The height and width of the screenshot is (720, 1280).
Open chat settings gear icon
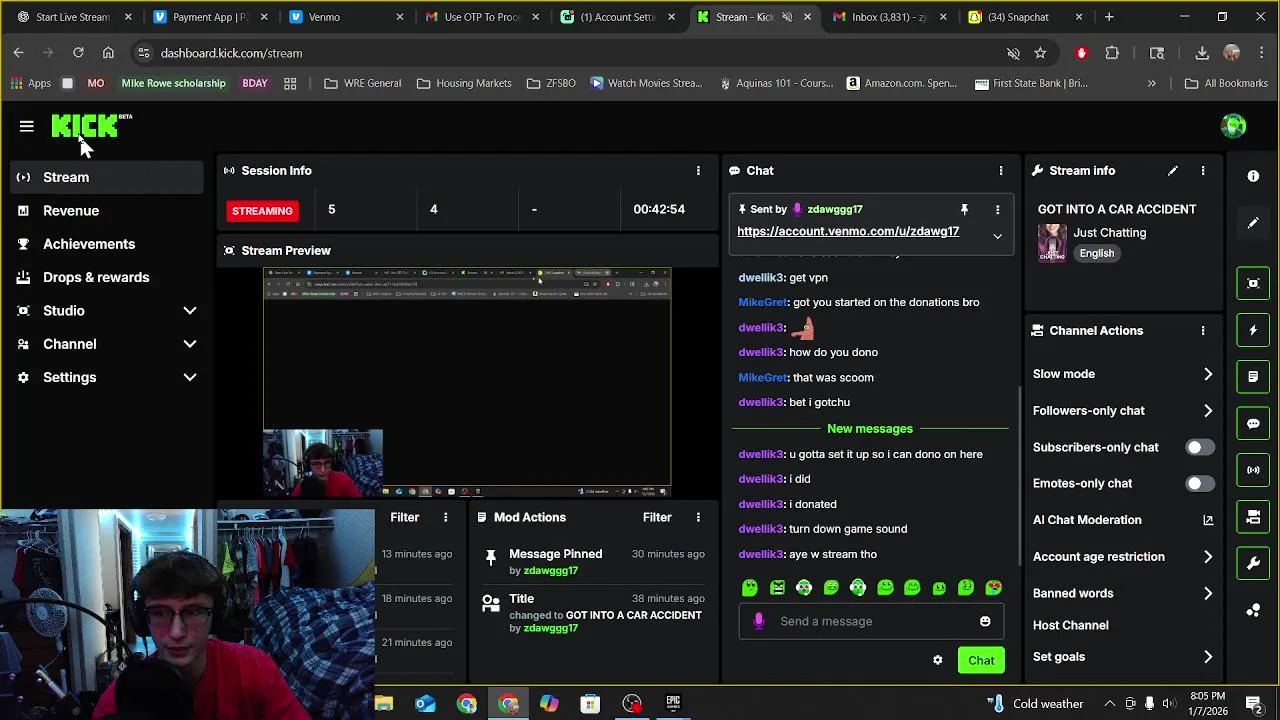pos(938,660)
